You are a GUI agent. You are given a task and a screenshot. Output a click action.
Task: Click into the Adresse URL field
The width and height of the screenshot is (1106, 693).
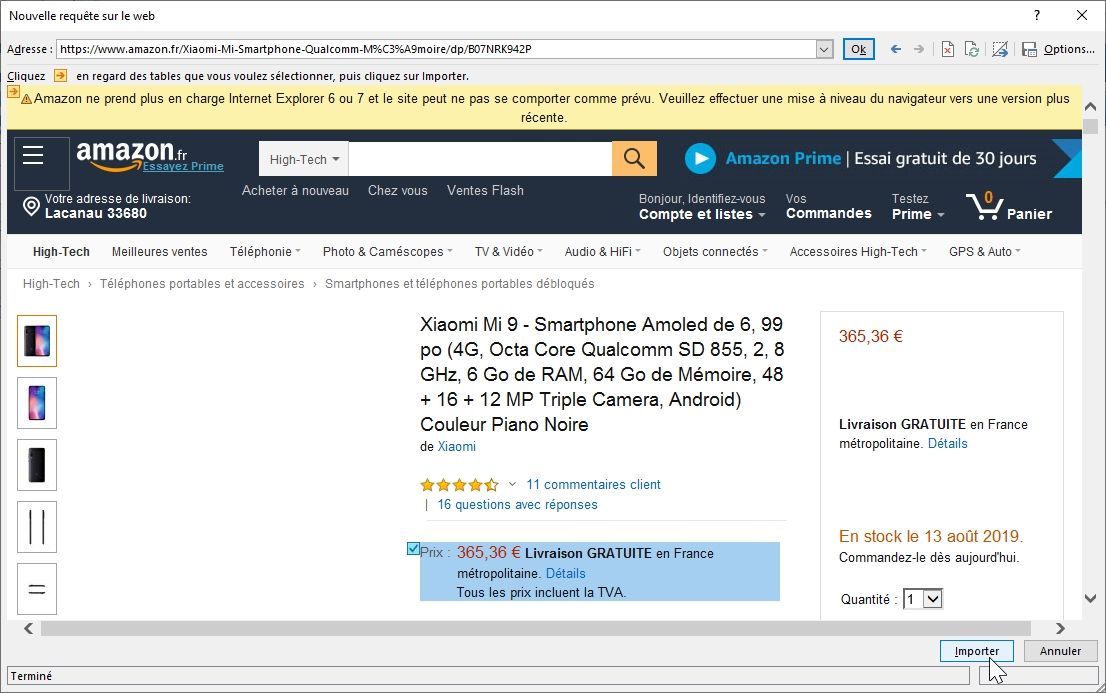point(436,49)
